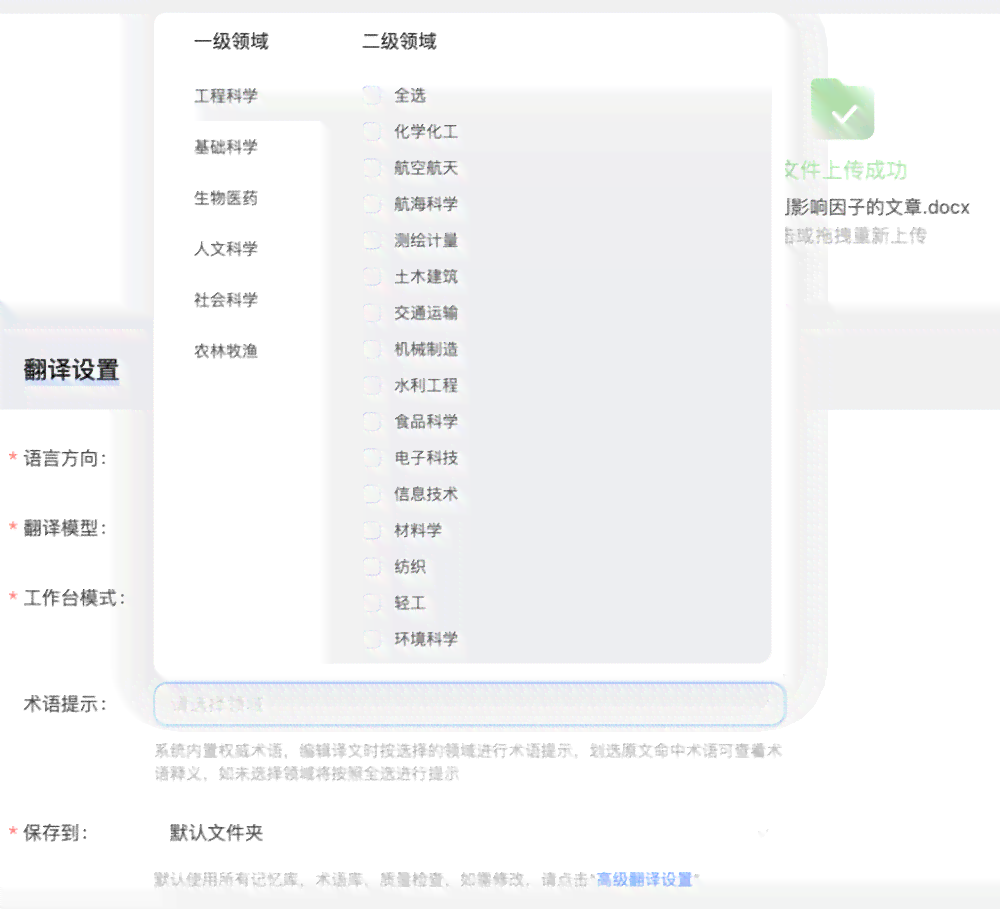This screenshot has height=909, width=1000.
Task: Open 生物医药 domain category
Action: coord(226,198)
